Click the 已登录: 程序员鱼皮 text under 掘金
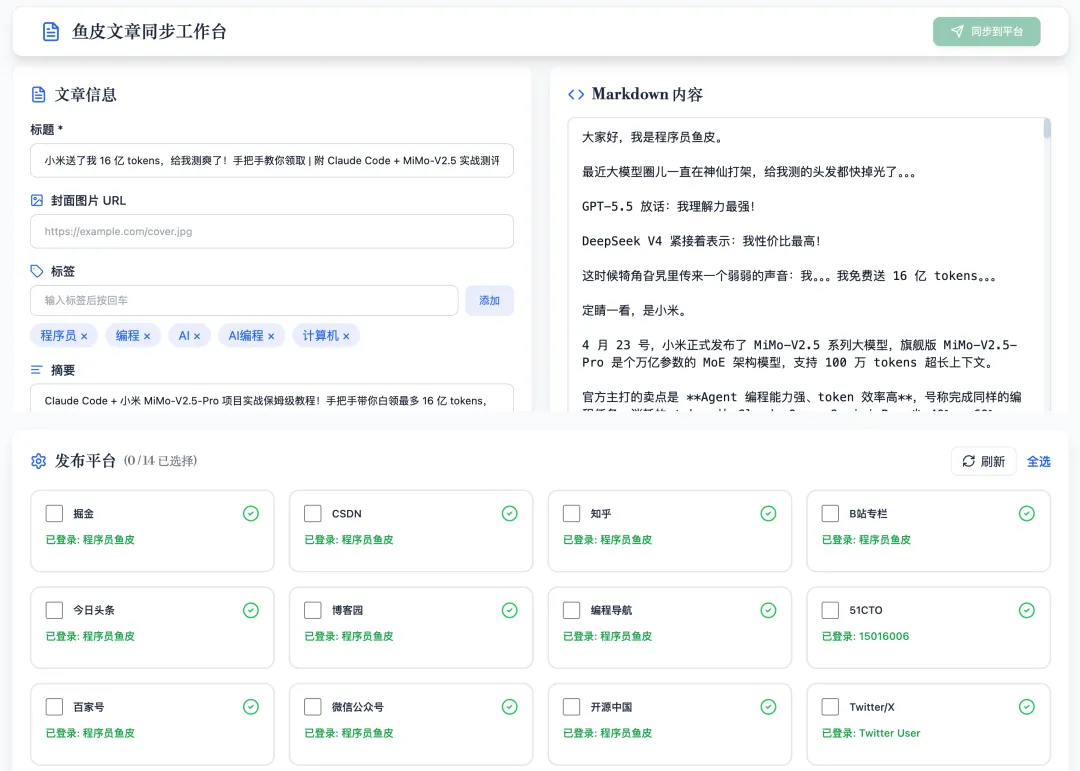Image resolution: width=1080 pixels, height=771 pixels. point(90,539)
